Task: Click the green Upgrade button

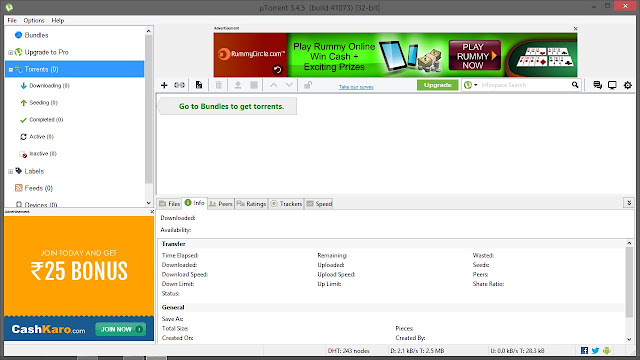Action: point(438,85)
